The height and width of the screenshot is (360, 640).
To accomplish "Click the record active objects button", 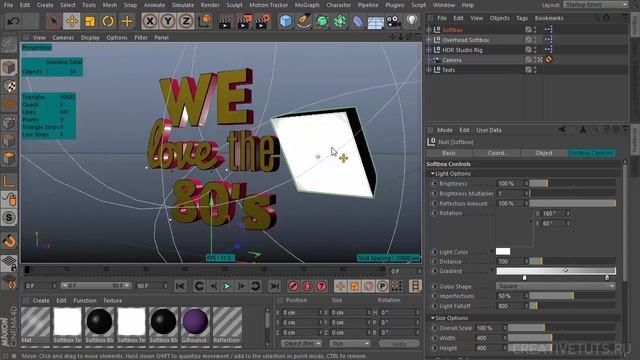I will (x=293, y=286).
